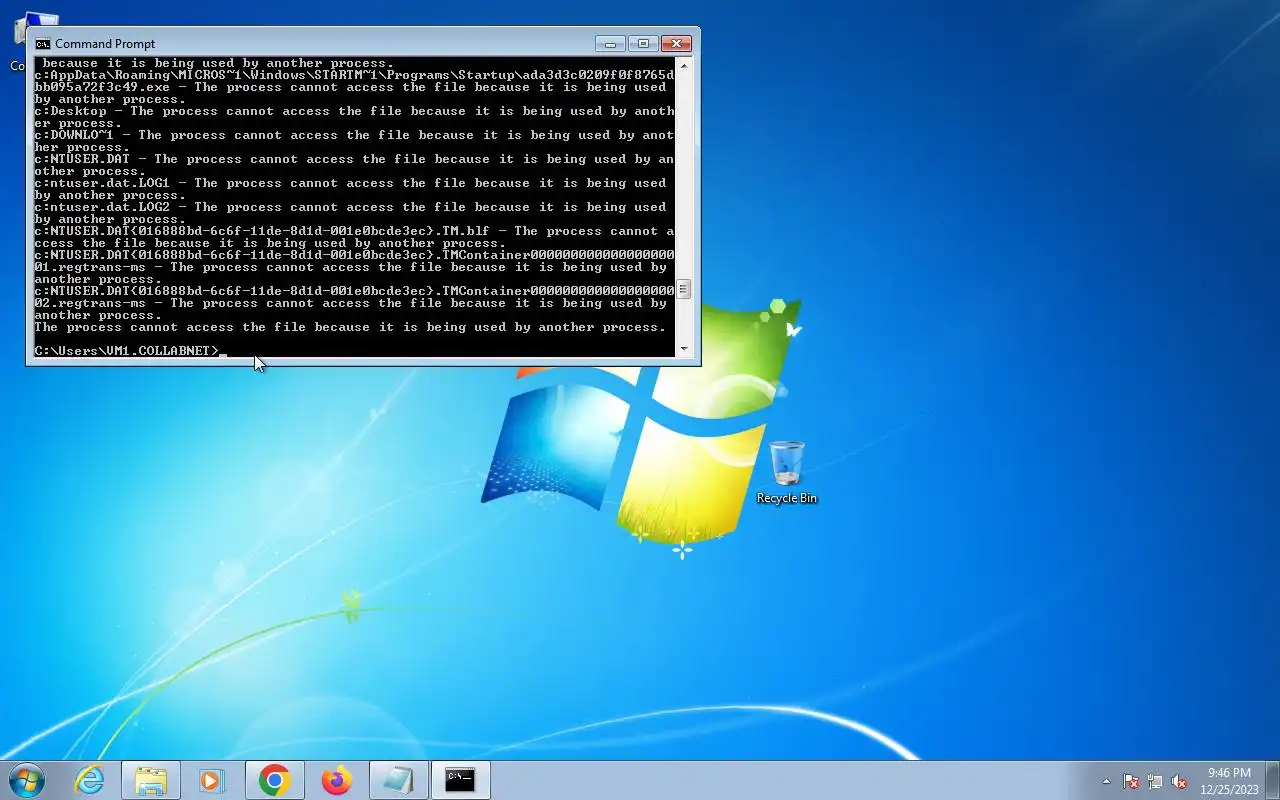Image resolution: width=1280 pixels, height=800 pixels.
Task: Open the Windows Start menu orb
Action: [27, 780]
